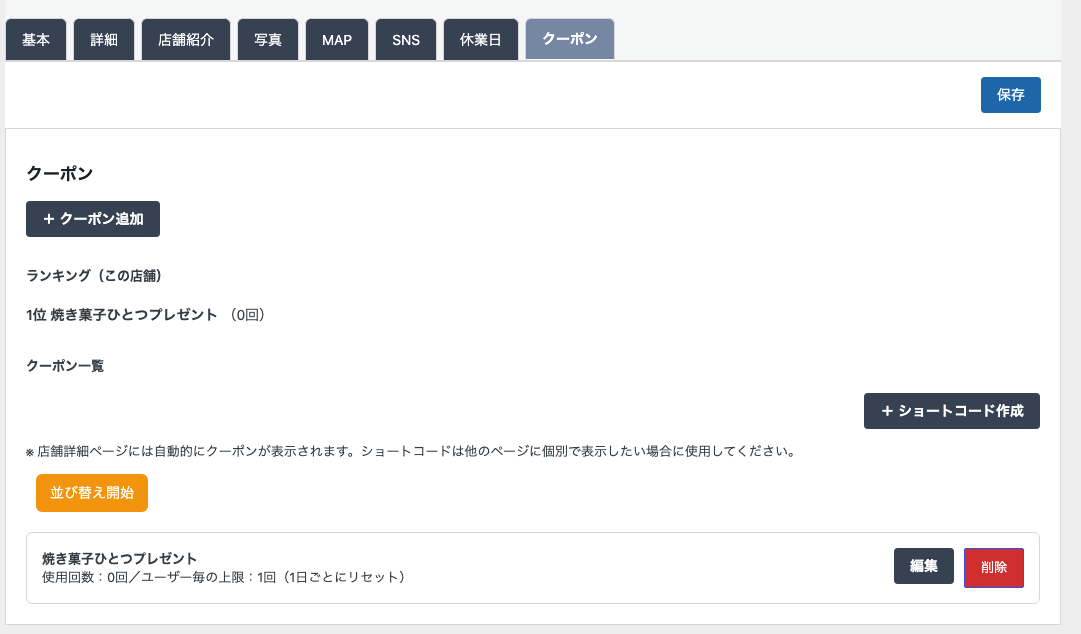Delete the 焼き菓子ひとつプレゼント coupon

click(x=994, y=568)
